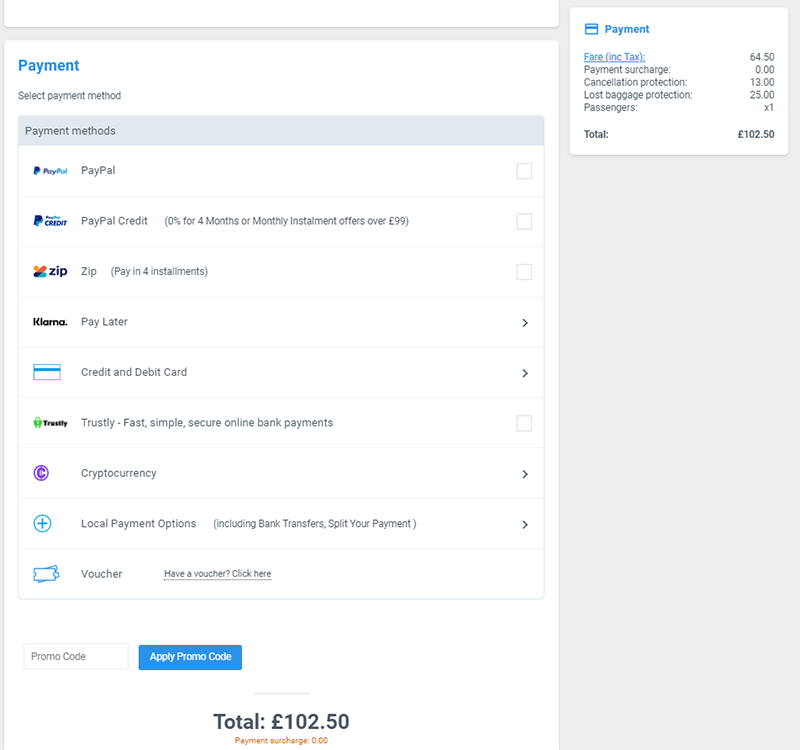The height and width of the screenshot is (750, 800).
Task: Focus the Promo Code input field
Action: point(76,656)
